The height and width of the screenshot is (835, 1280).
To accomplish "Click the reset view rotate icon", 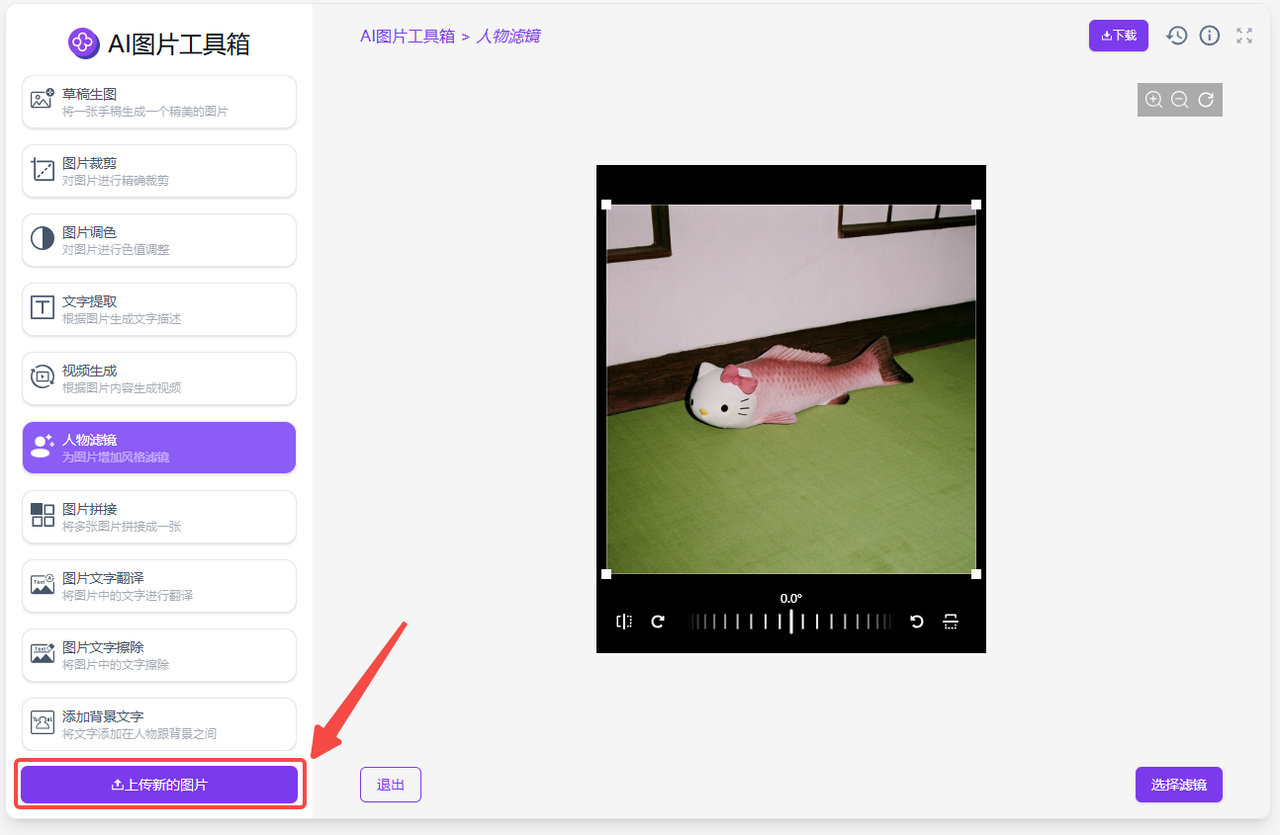I will pyautogui.click(x=1206, y=99).
